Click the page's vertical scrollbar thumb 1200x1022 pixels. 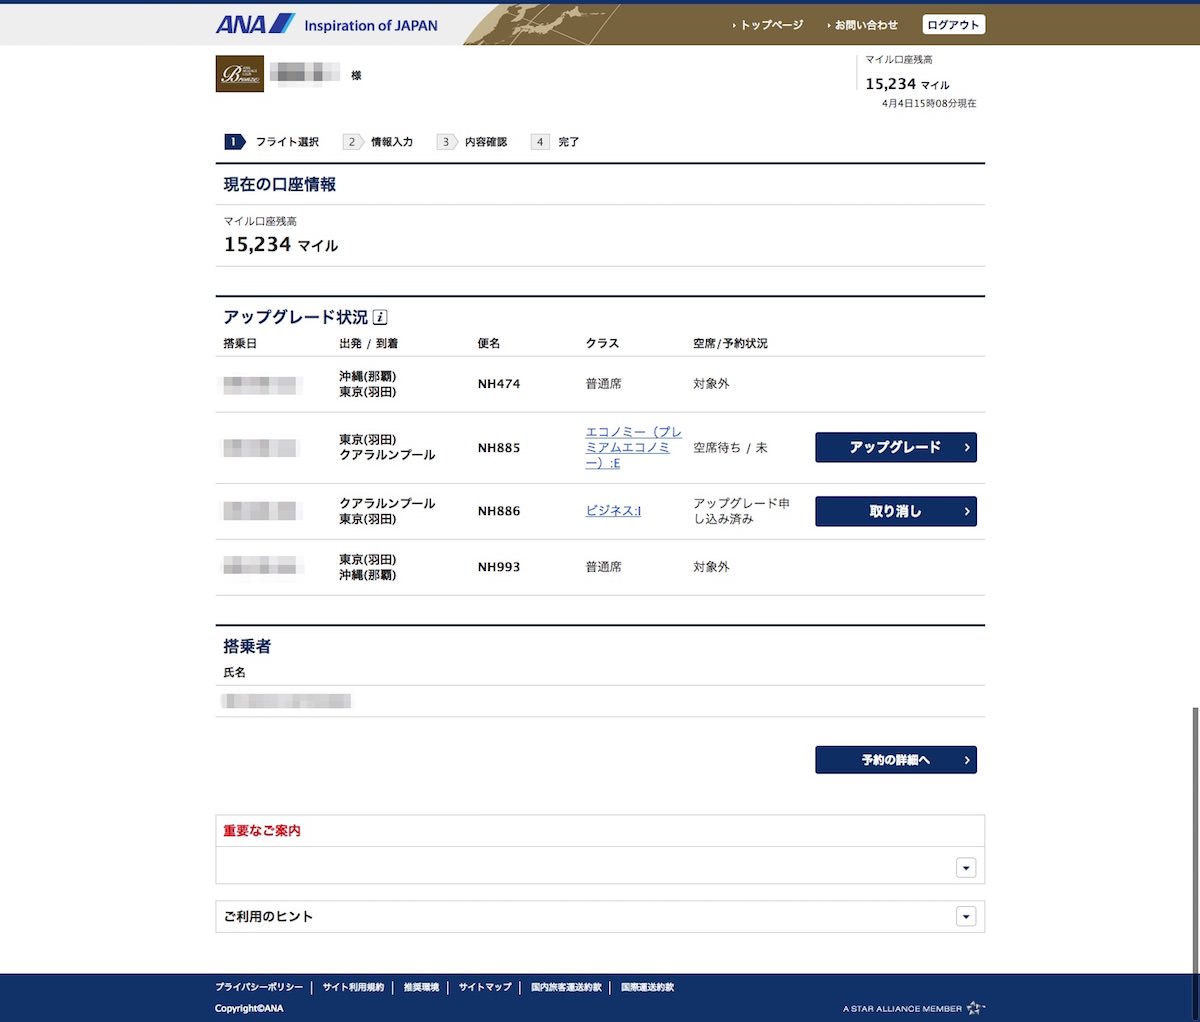1195,838
